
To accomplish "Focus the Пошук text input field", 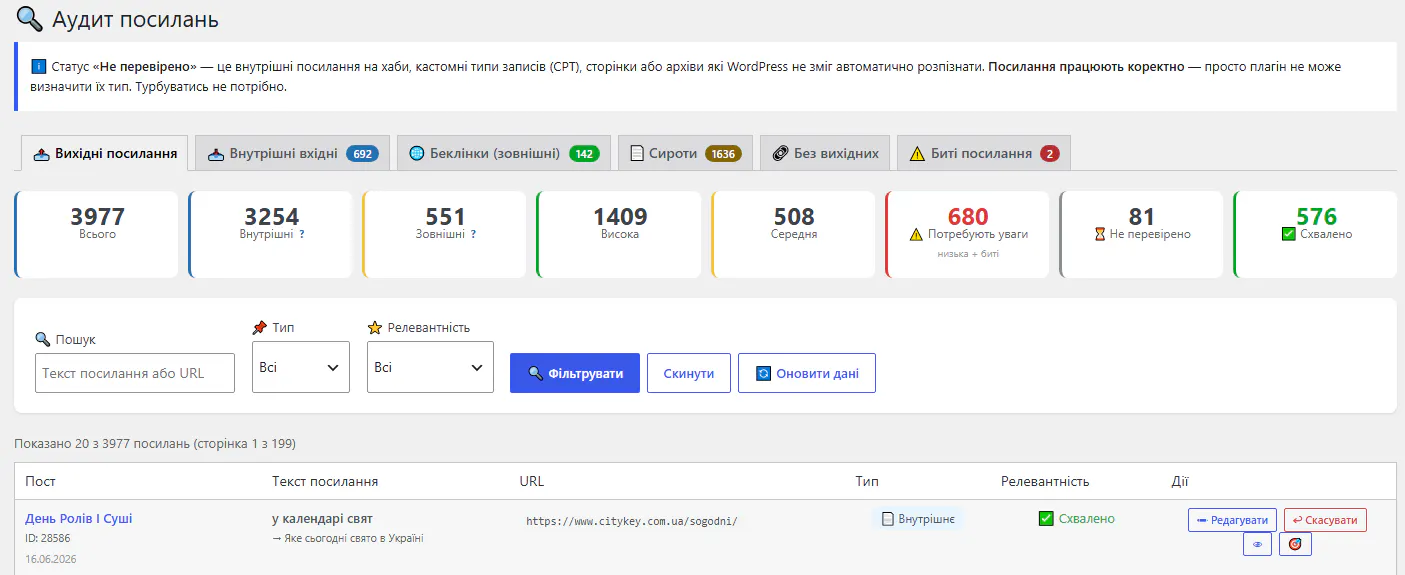I will tap(135, 373).
